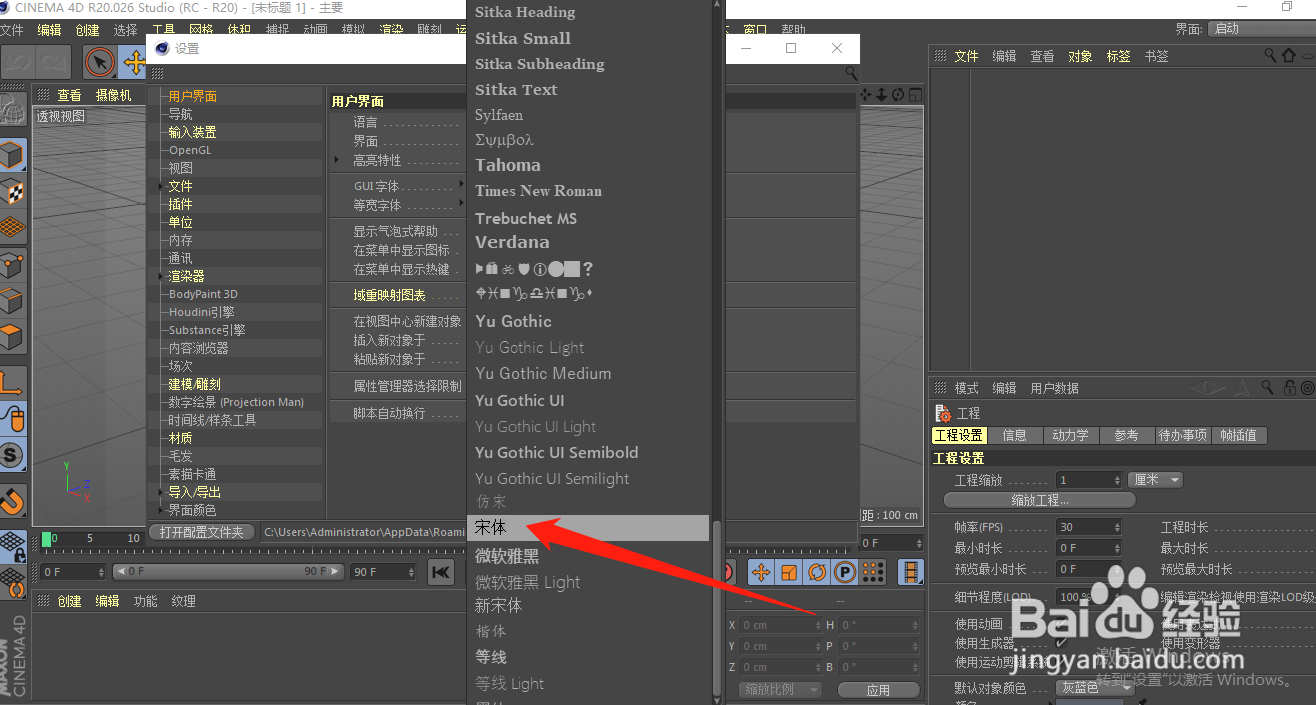The image size is (1316, 705).
Task: Open the 编辑 menu in main menu bar
Action: [x=49, y=30]
